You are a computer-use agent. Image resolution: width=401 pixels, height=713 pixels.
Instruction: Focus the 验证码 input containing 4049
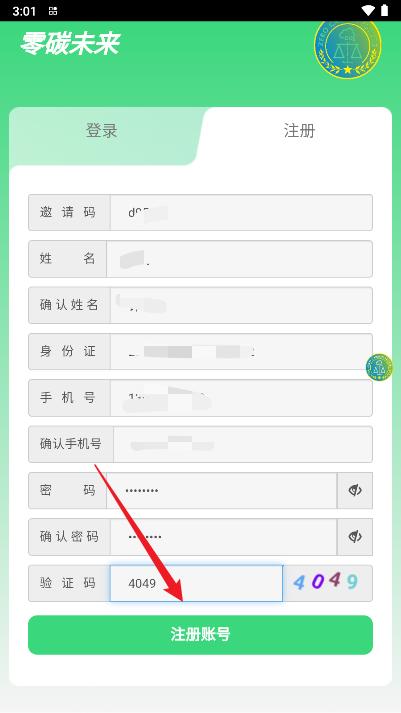[x=196, y=583]
